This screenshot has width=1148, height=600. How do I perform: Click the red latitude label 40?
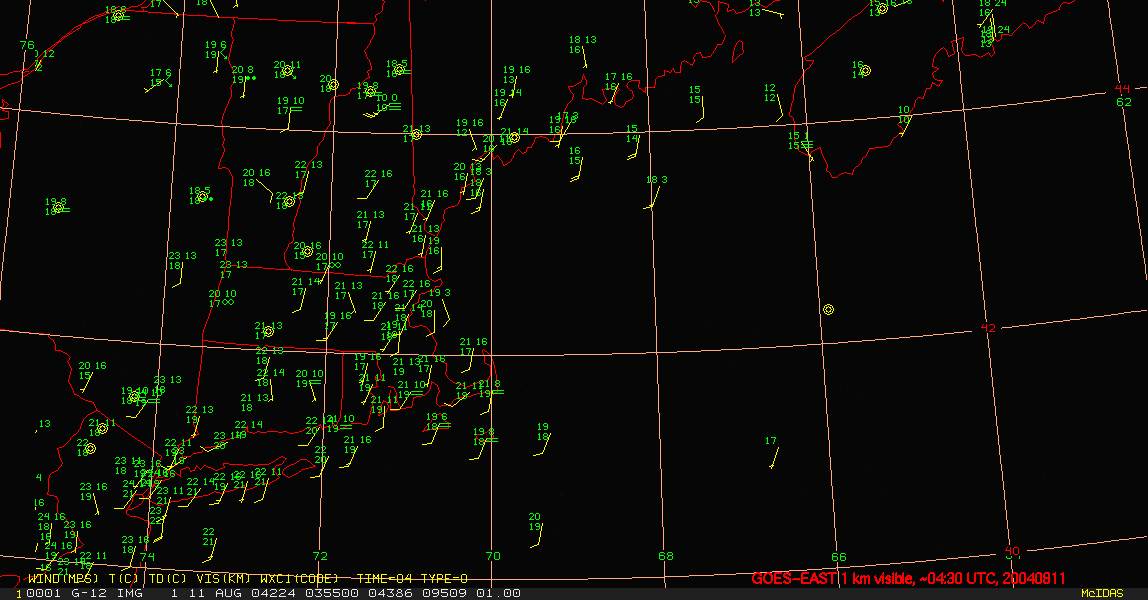pos(1012,551)
